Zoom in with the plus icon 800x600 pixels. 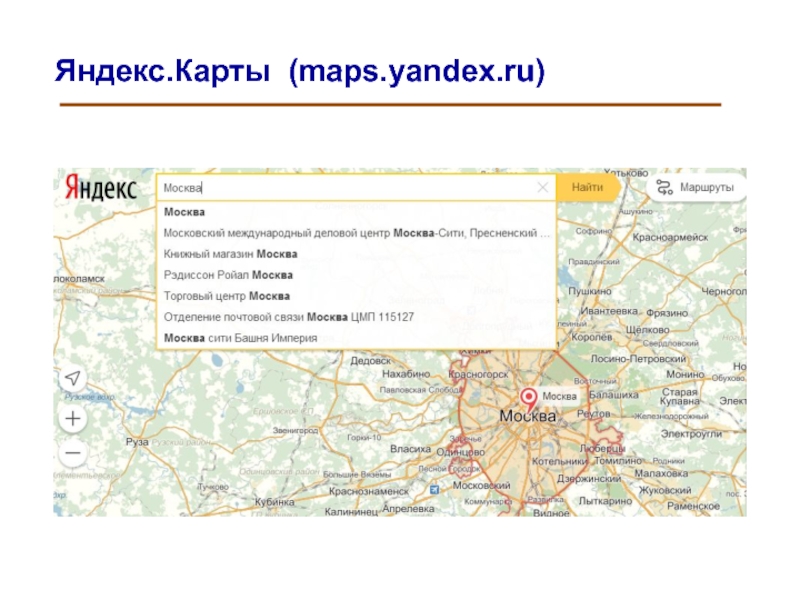tap(73, 419)
